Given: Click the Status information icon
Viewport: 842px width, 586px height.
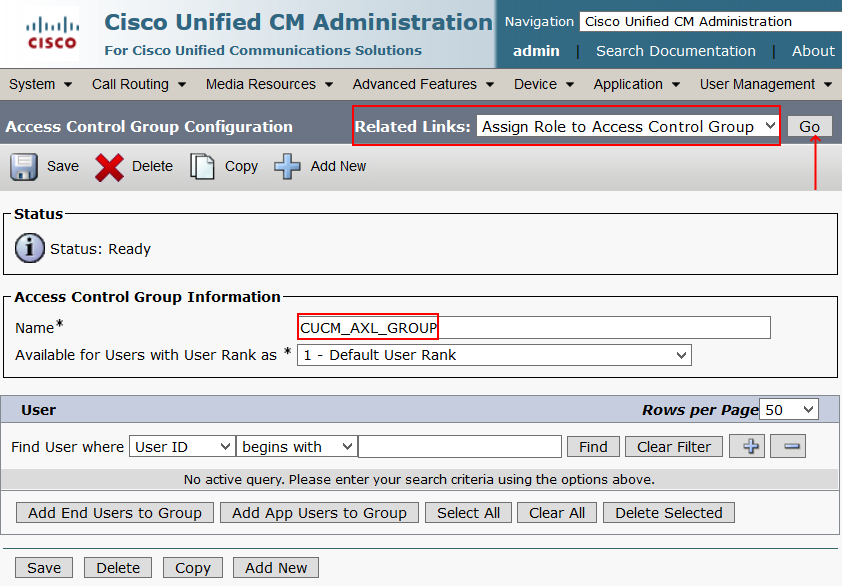Looking at the screenshot, I should [30, 248].
